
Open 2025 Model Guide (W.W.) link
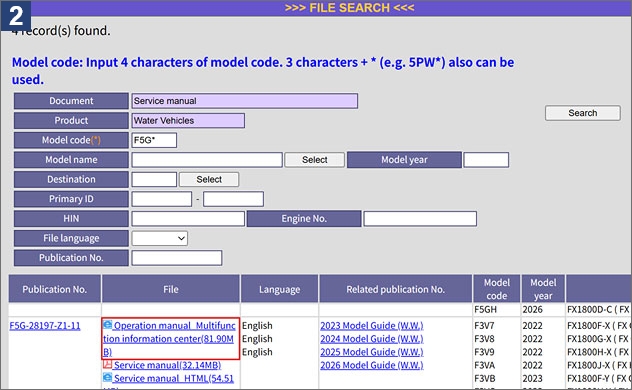coord(372,352)
